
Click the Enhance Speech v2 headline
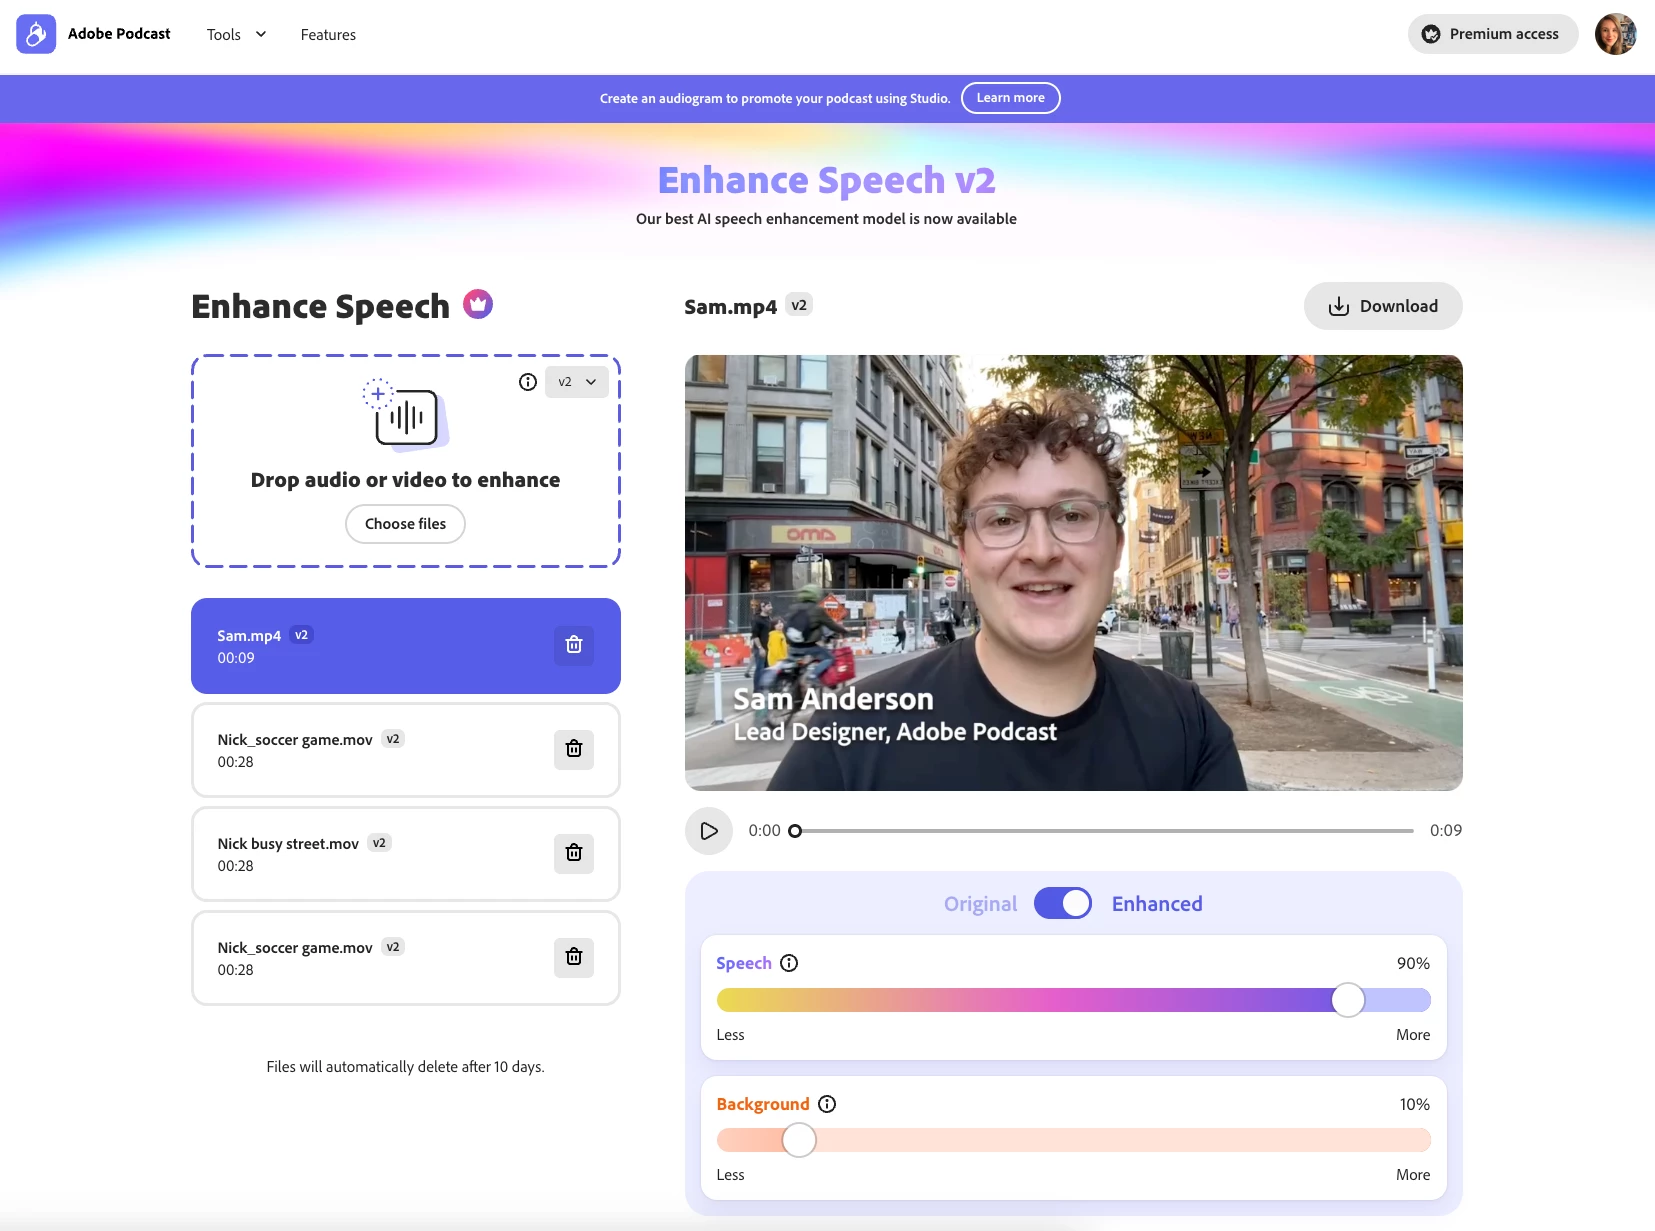point(827,180)
